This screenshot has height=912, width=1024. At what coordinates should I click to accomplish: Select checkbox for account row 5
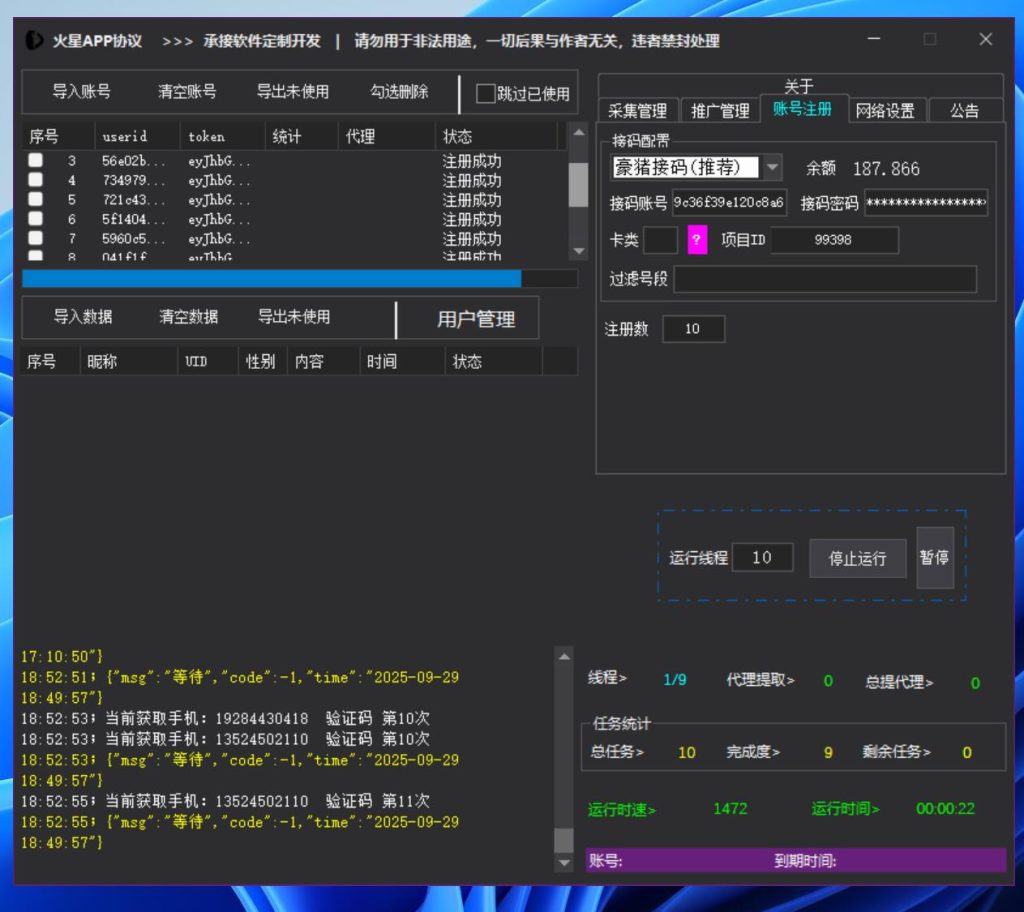35,200
